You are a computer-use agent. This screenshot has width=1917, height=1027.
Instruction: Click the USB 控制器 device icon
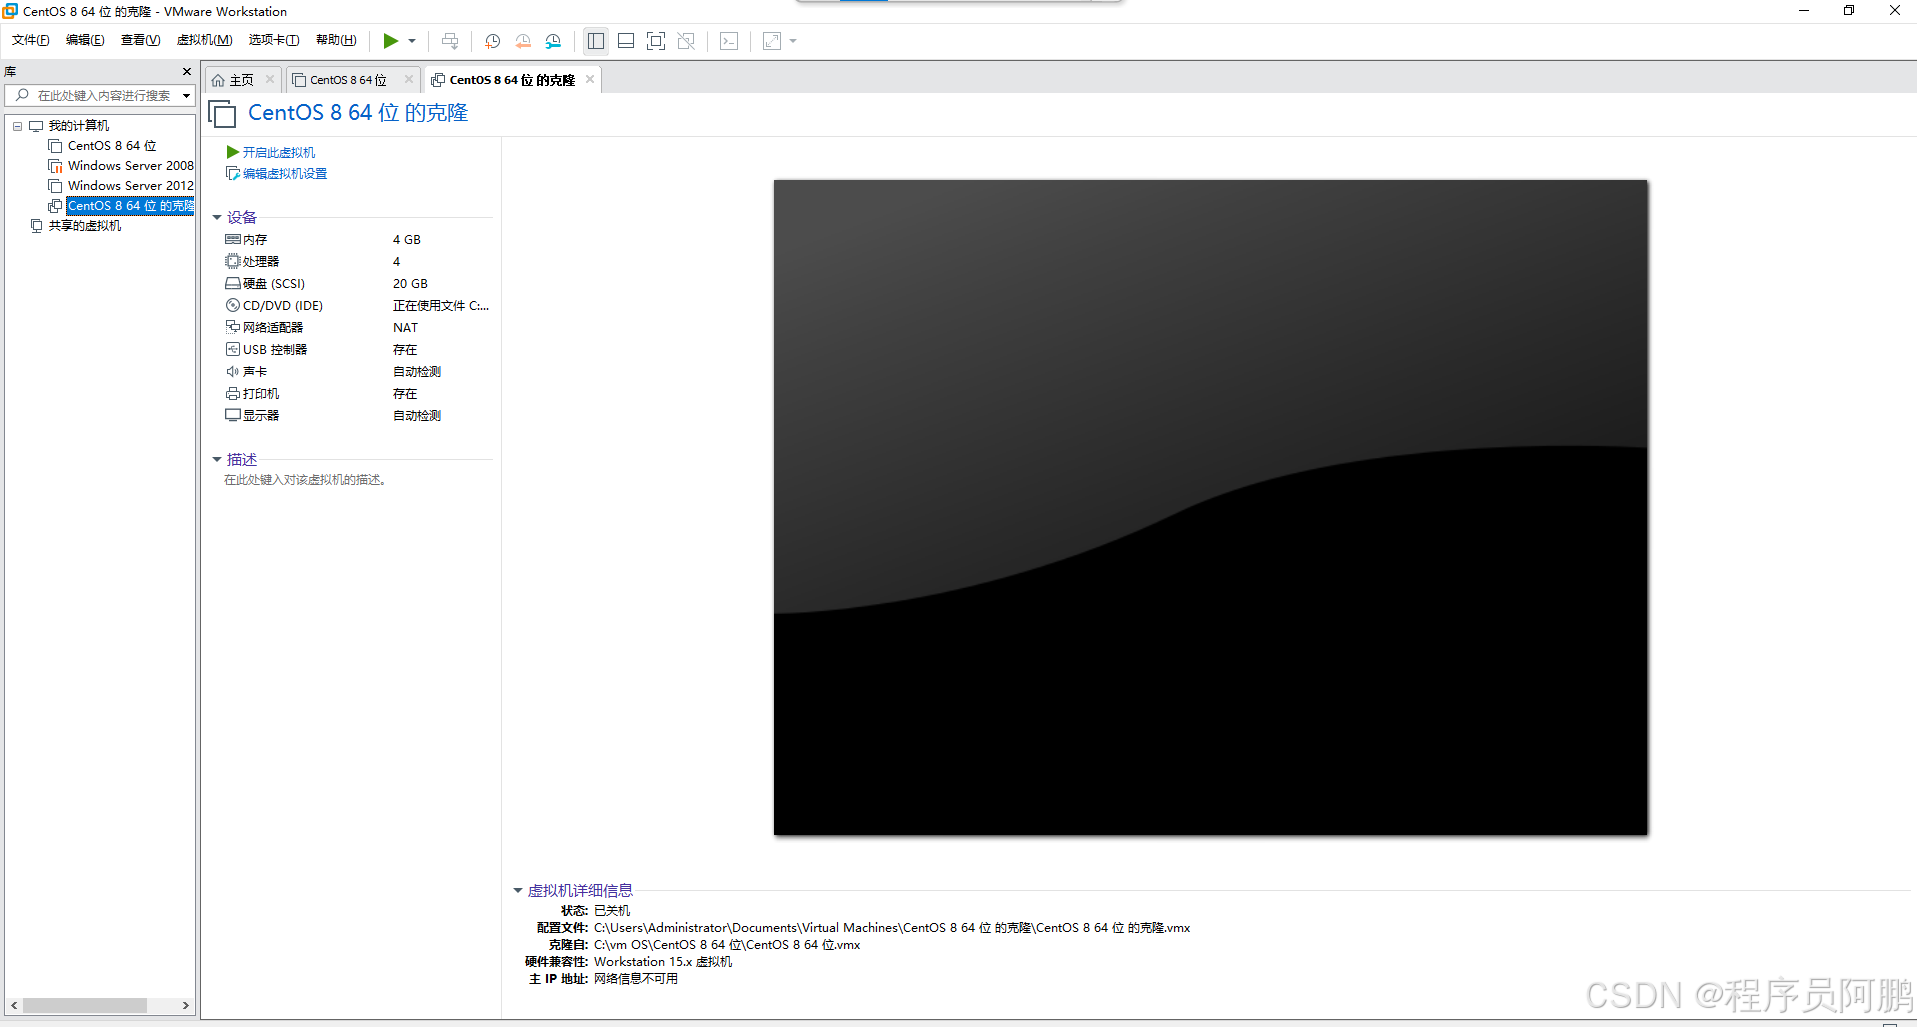click(232, 349)
